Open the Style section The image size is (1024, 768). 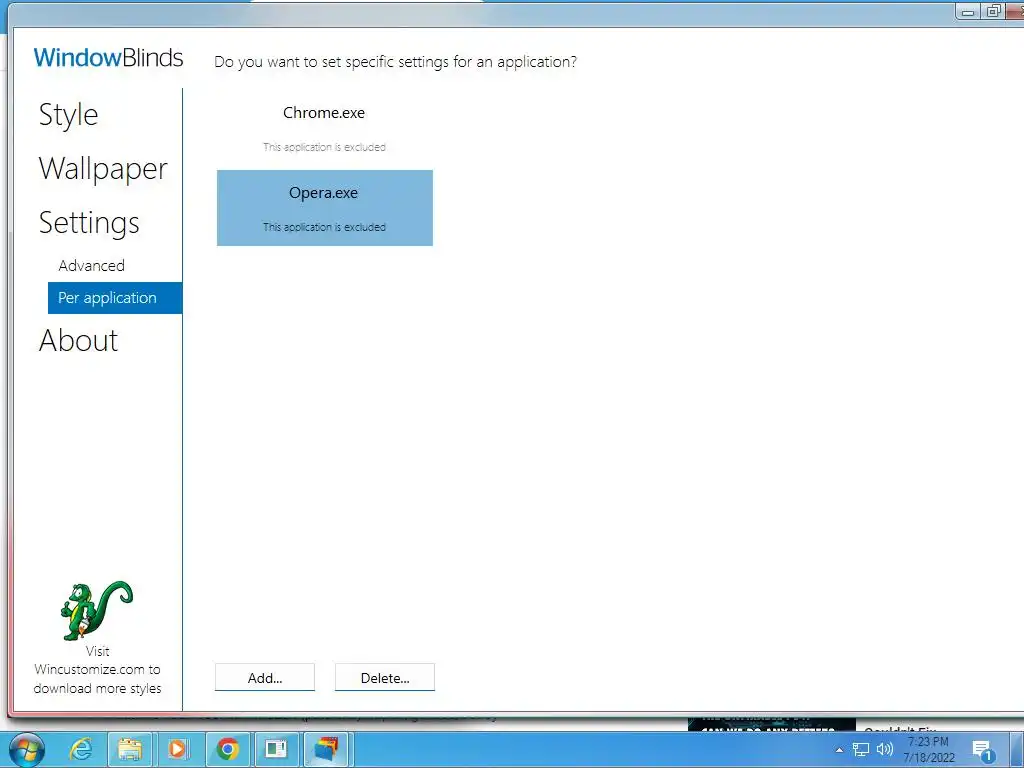click(69, 115)
